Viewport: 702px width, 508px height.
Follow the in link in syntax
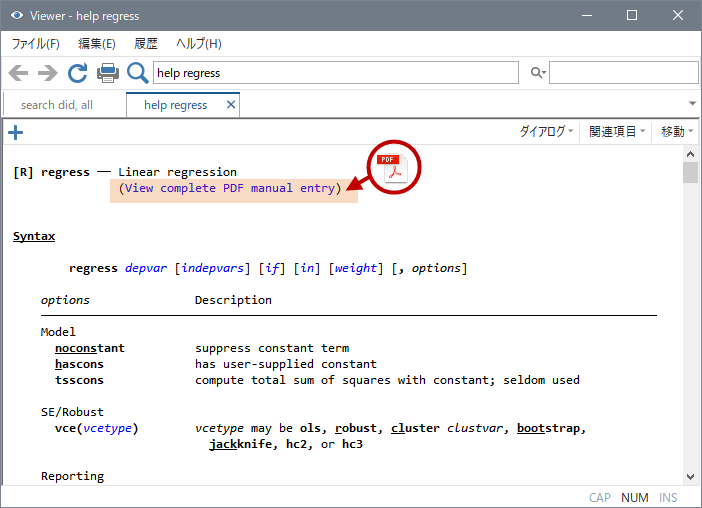[307, 268]
